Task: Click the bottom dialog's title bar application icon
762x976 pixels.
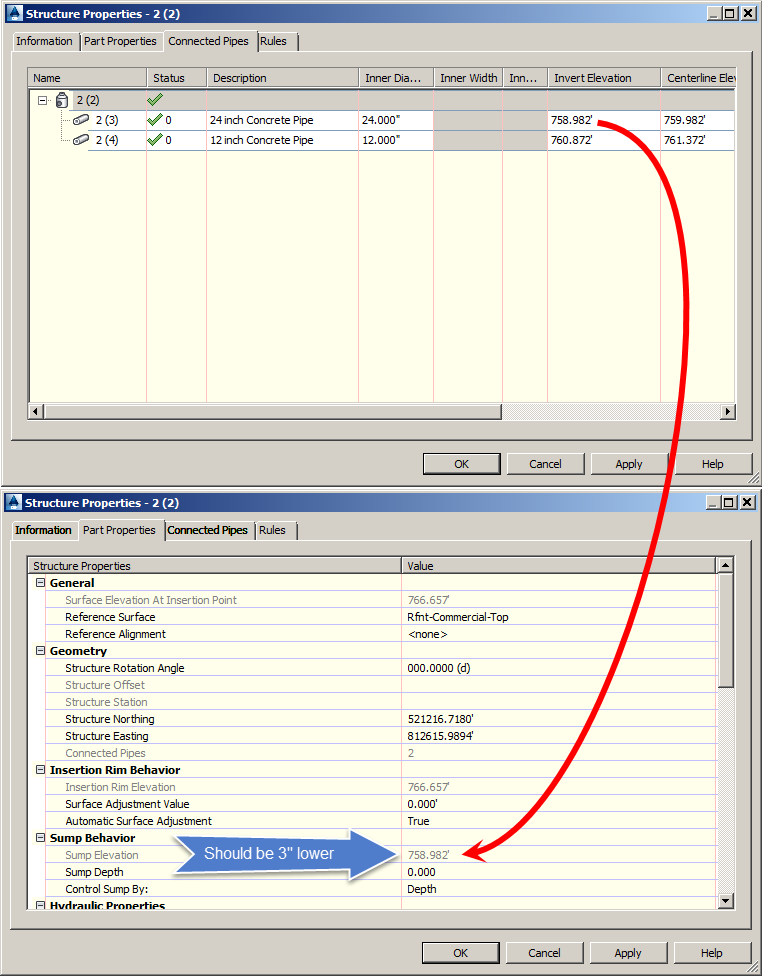Action: [x=13, y=503]
